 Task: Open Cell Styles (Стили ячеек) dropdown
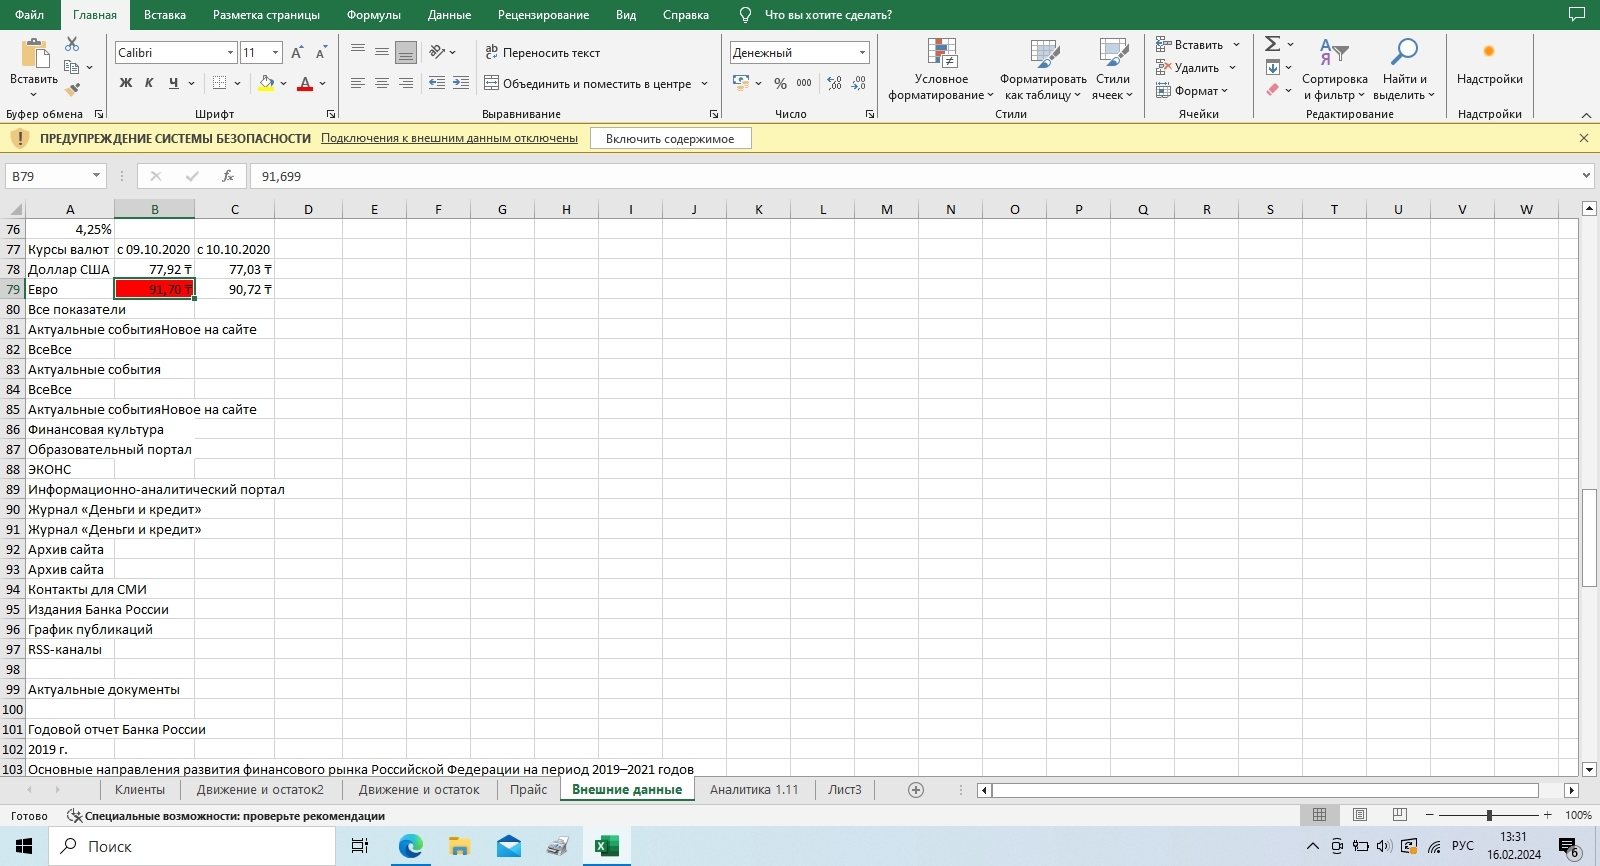(x=1112, y=69)
